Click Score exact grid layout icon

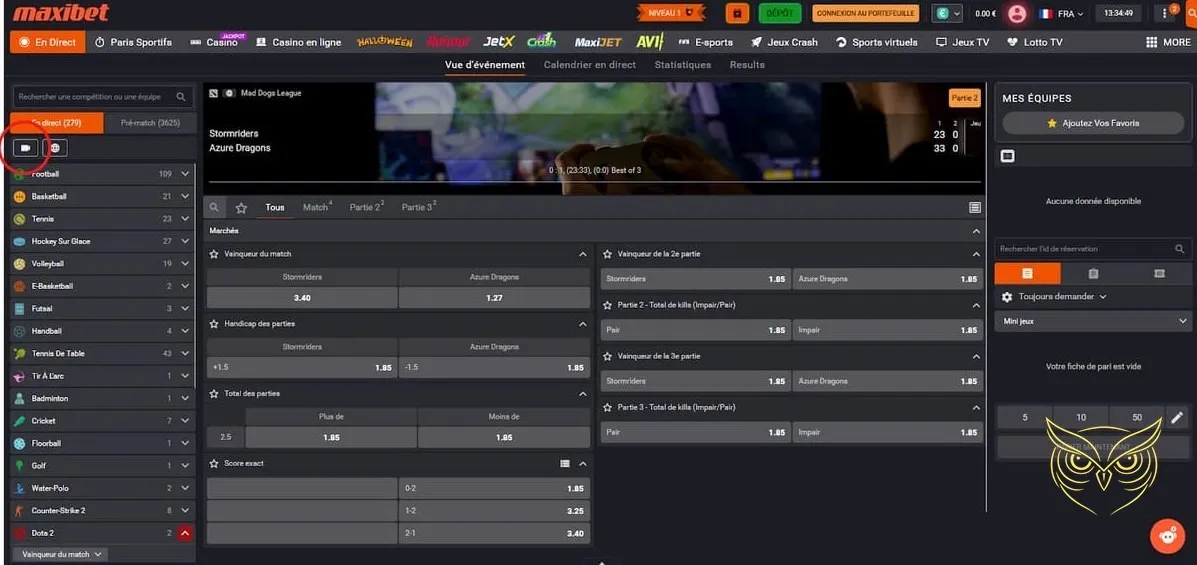(565, 463)
